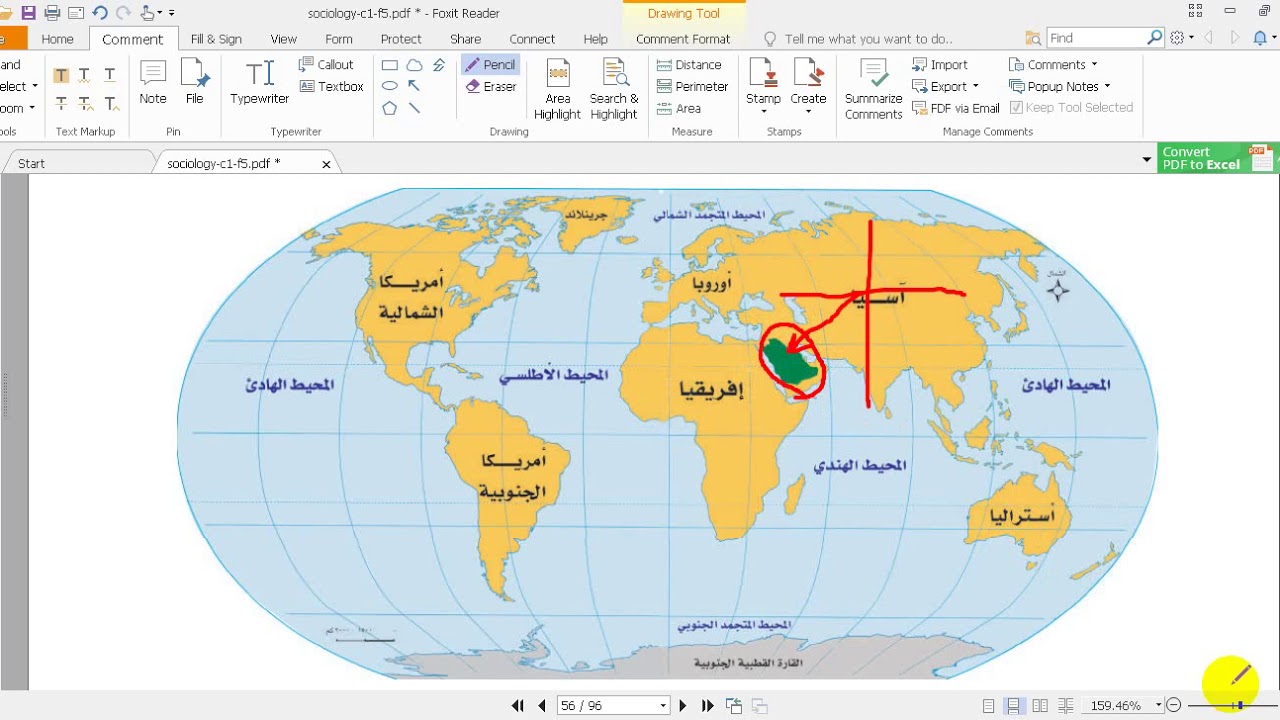Screen dimensions: 1280x720
Task: Add a Note comment pin
Action: (153, 82)
